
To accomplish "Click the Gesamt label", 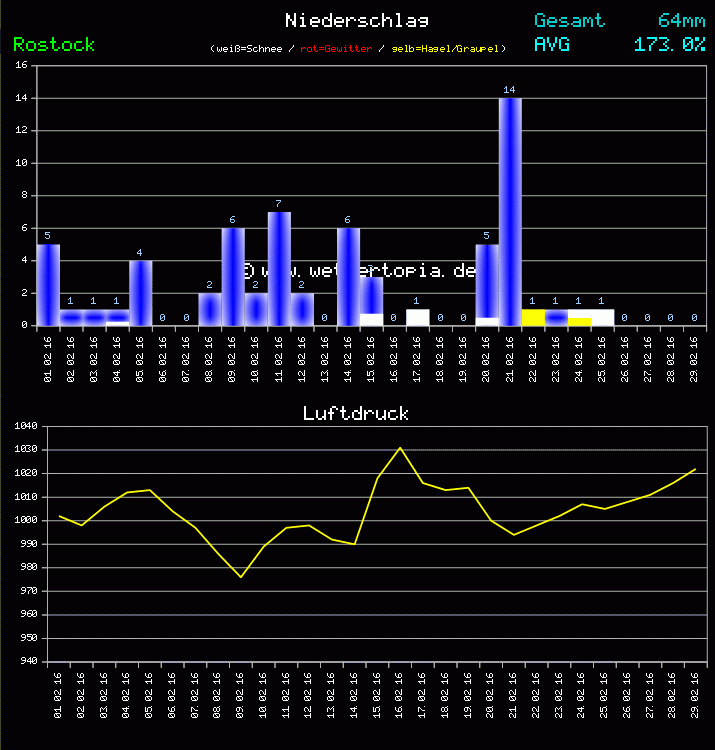I will [569, 20].
